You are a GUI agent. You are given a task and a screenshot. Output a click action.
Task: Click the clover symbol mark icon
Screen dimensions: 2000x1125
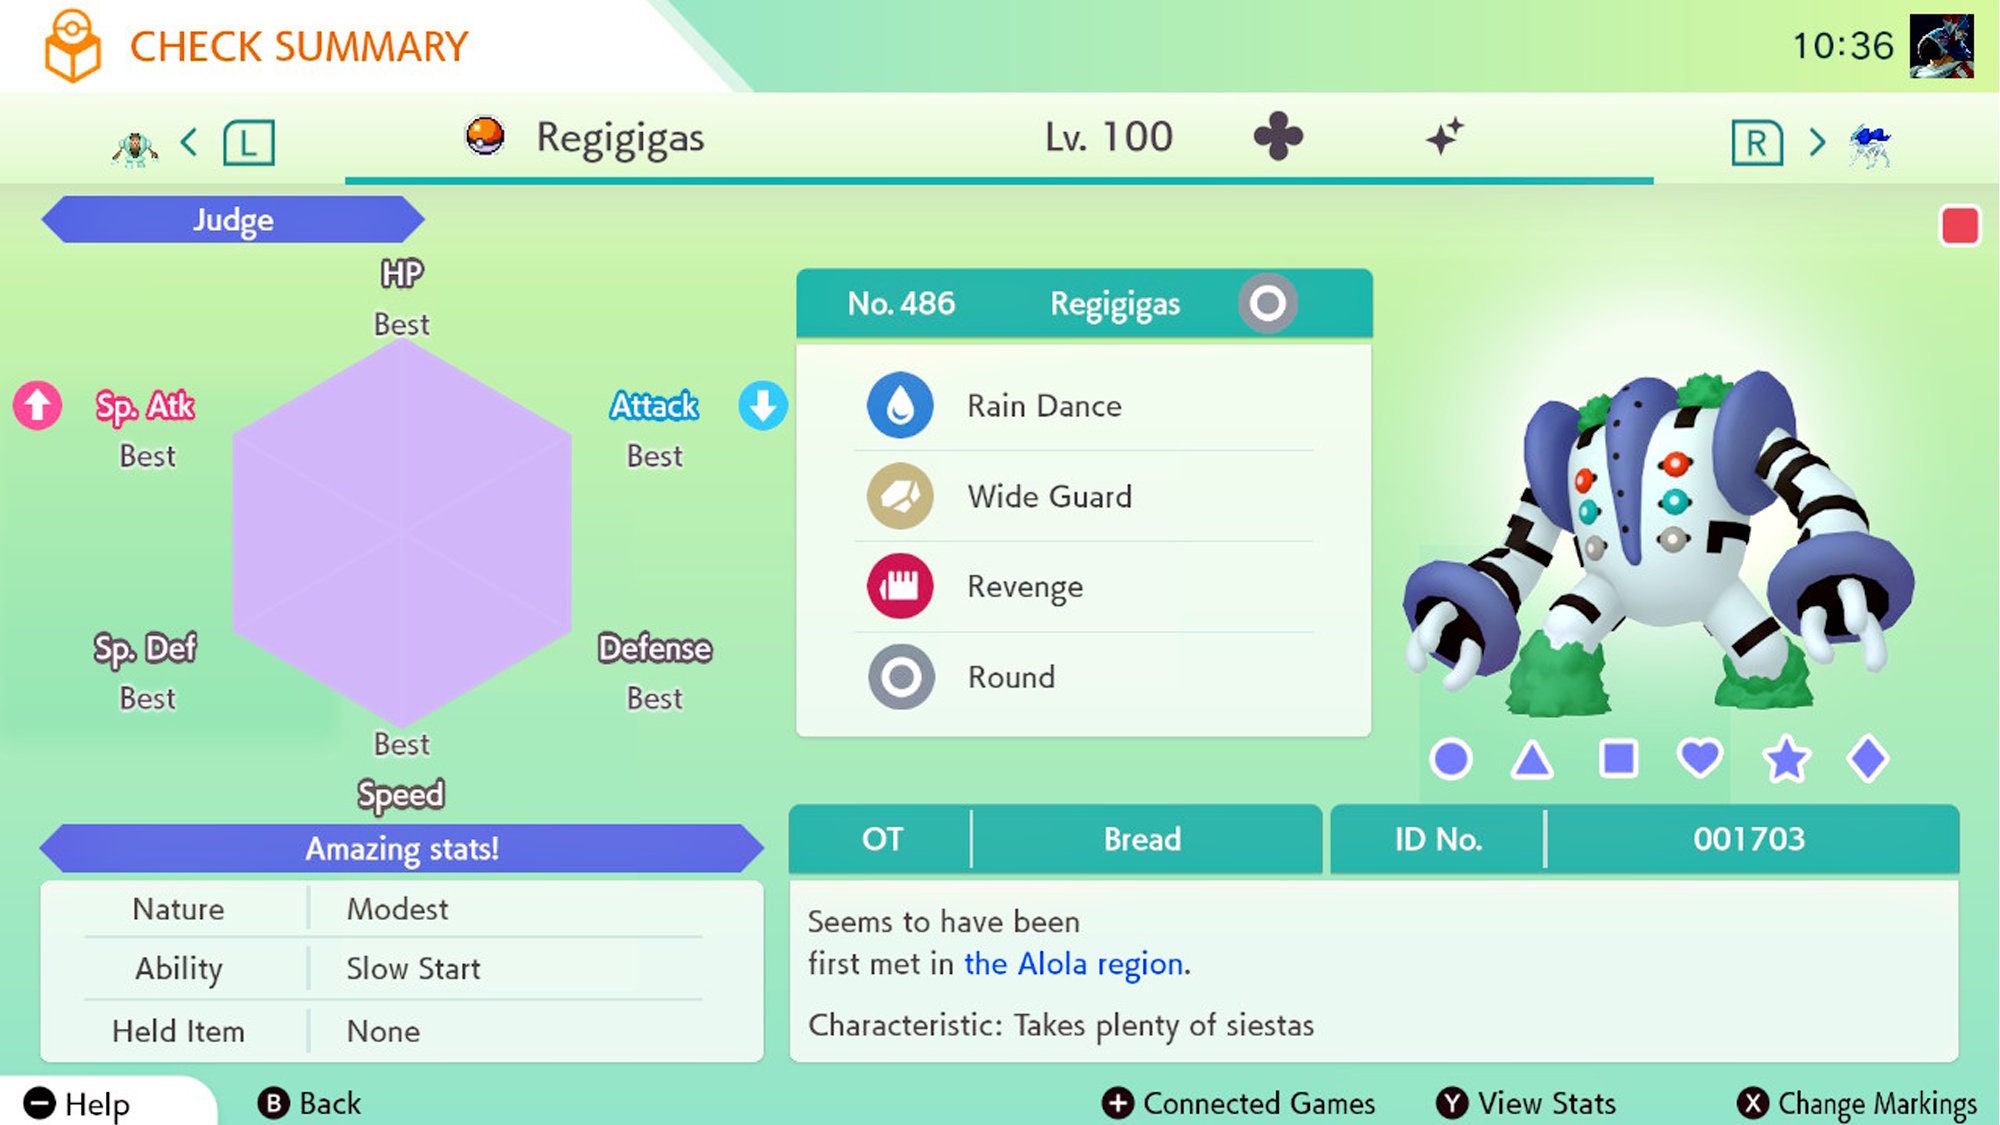(1275, 137)
